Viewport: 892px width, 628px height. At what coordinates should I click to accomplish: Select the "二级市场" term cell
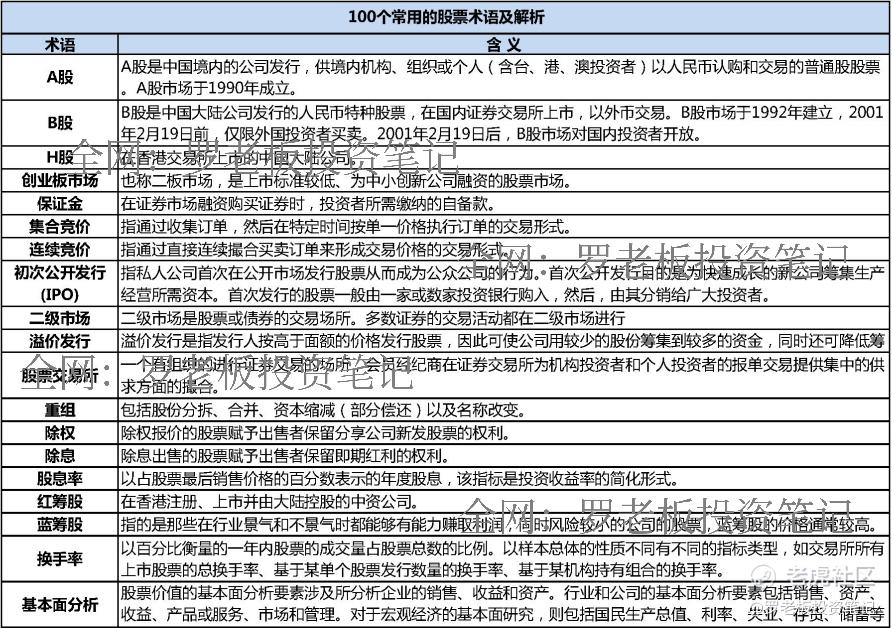[x=60, y=318]
